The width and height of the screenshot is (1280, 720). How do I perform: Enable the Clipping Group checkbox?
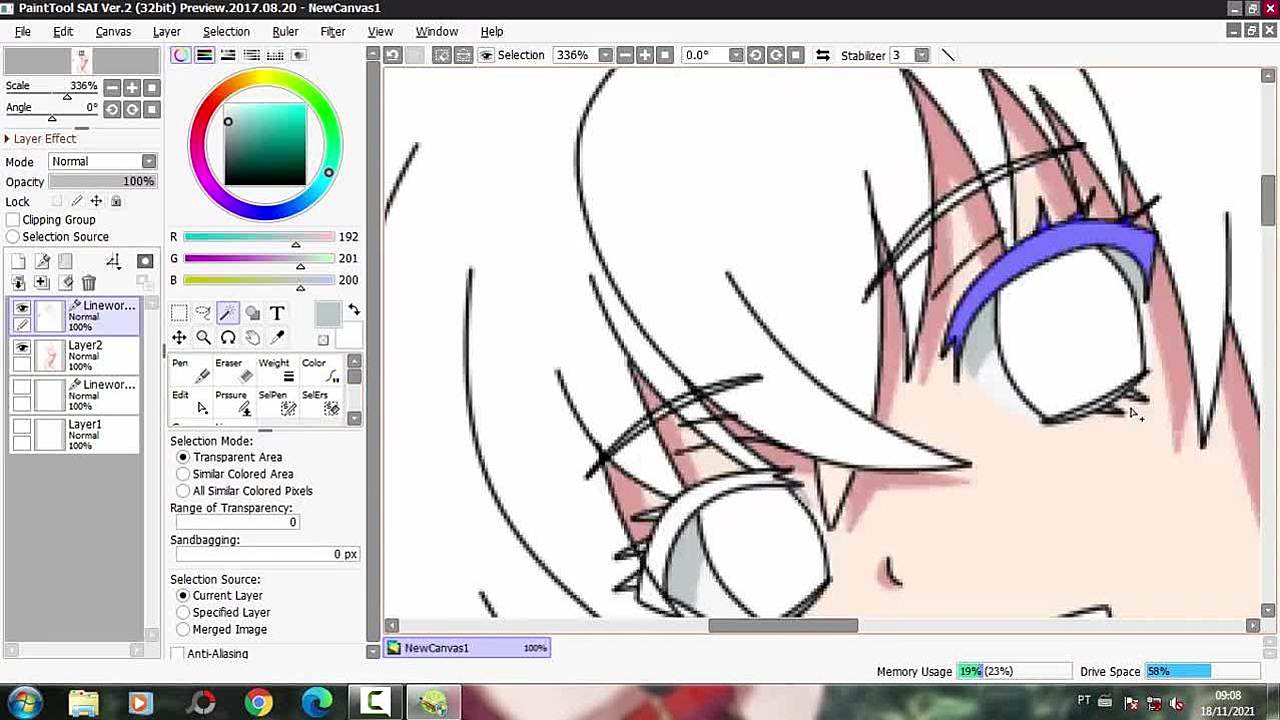[x=13, y=220]
